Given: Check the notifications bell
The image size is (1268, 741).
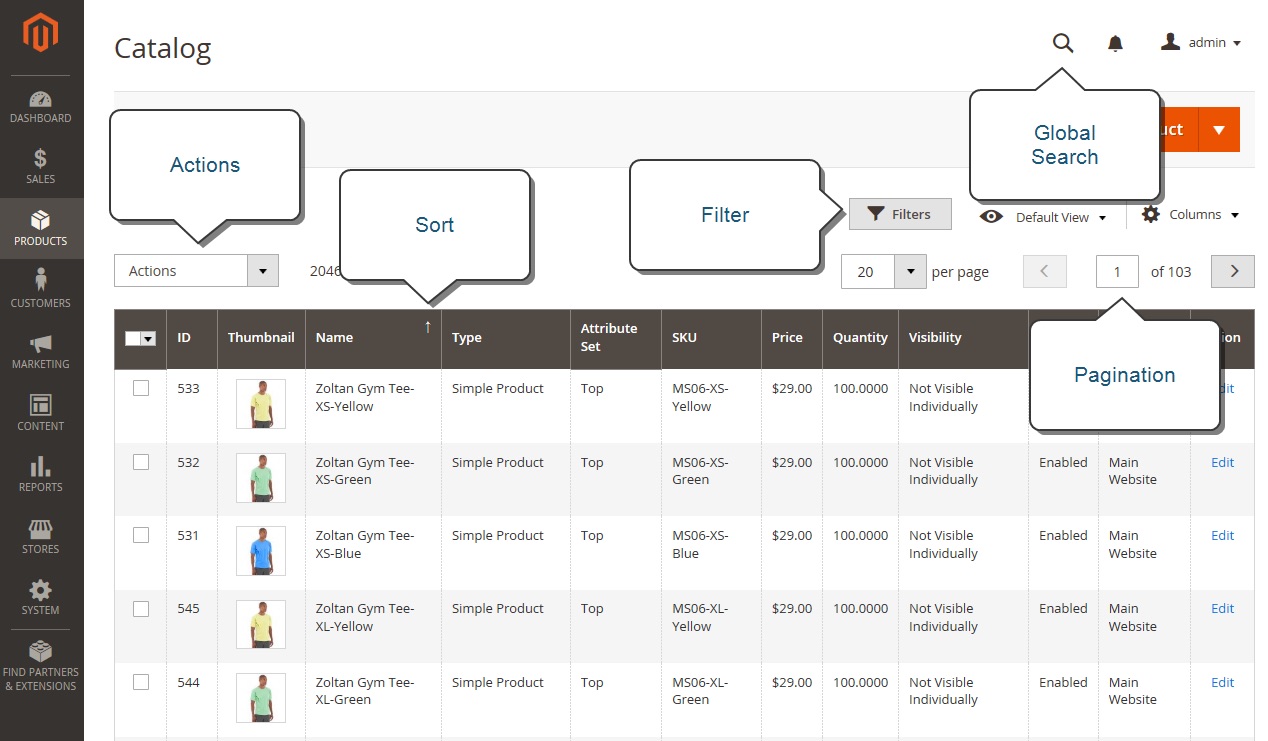Looking at the screenshot, I should click(x=1115, y=43).
